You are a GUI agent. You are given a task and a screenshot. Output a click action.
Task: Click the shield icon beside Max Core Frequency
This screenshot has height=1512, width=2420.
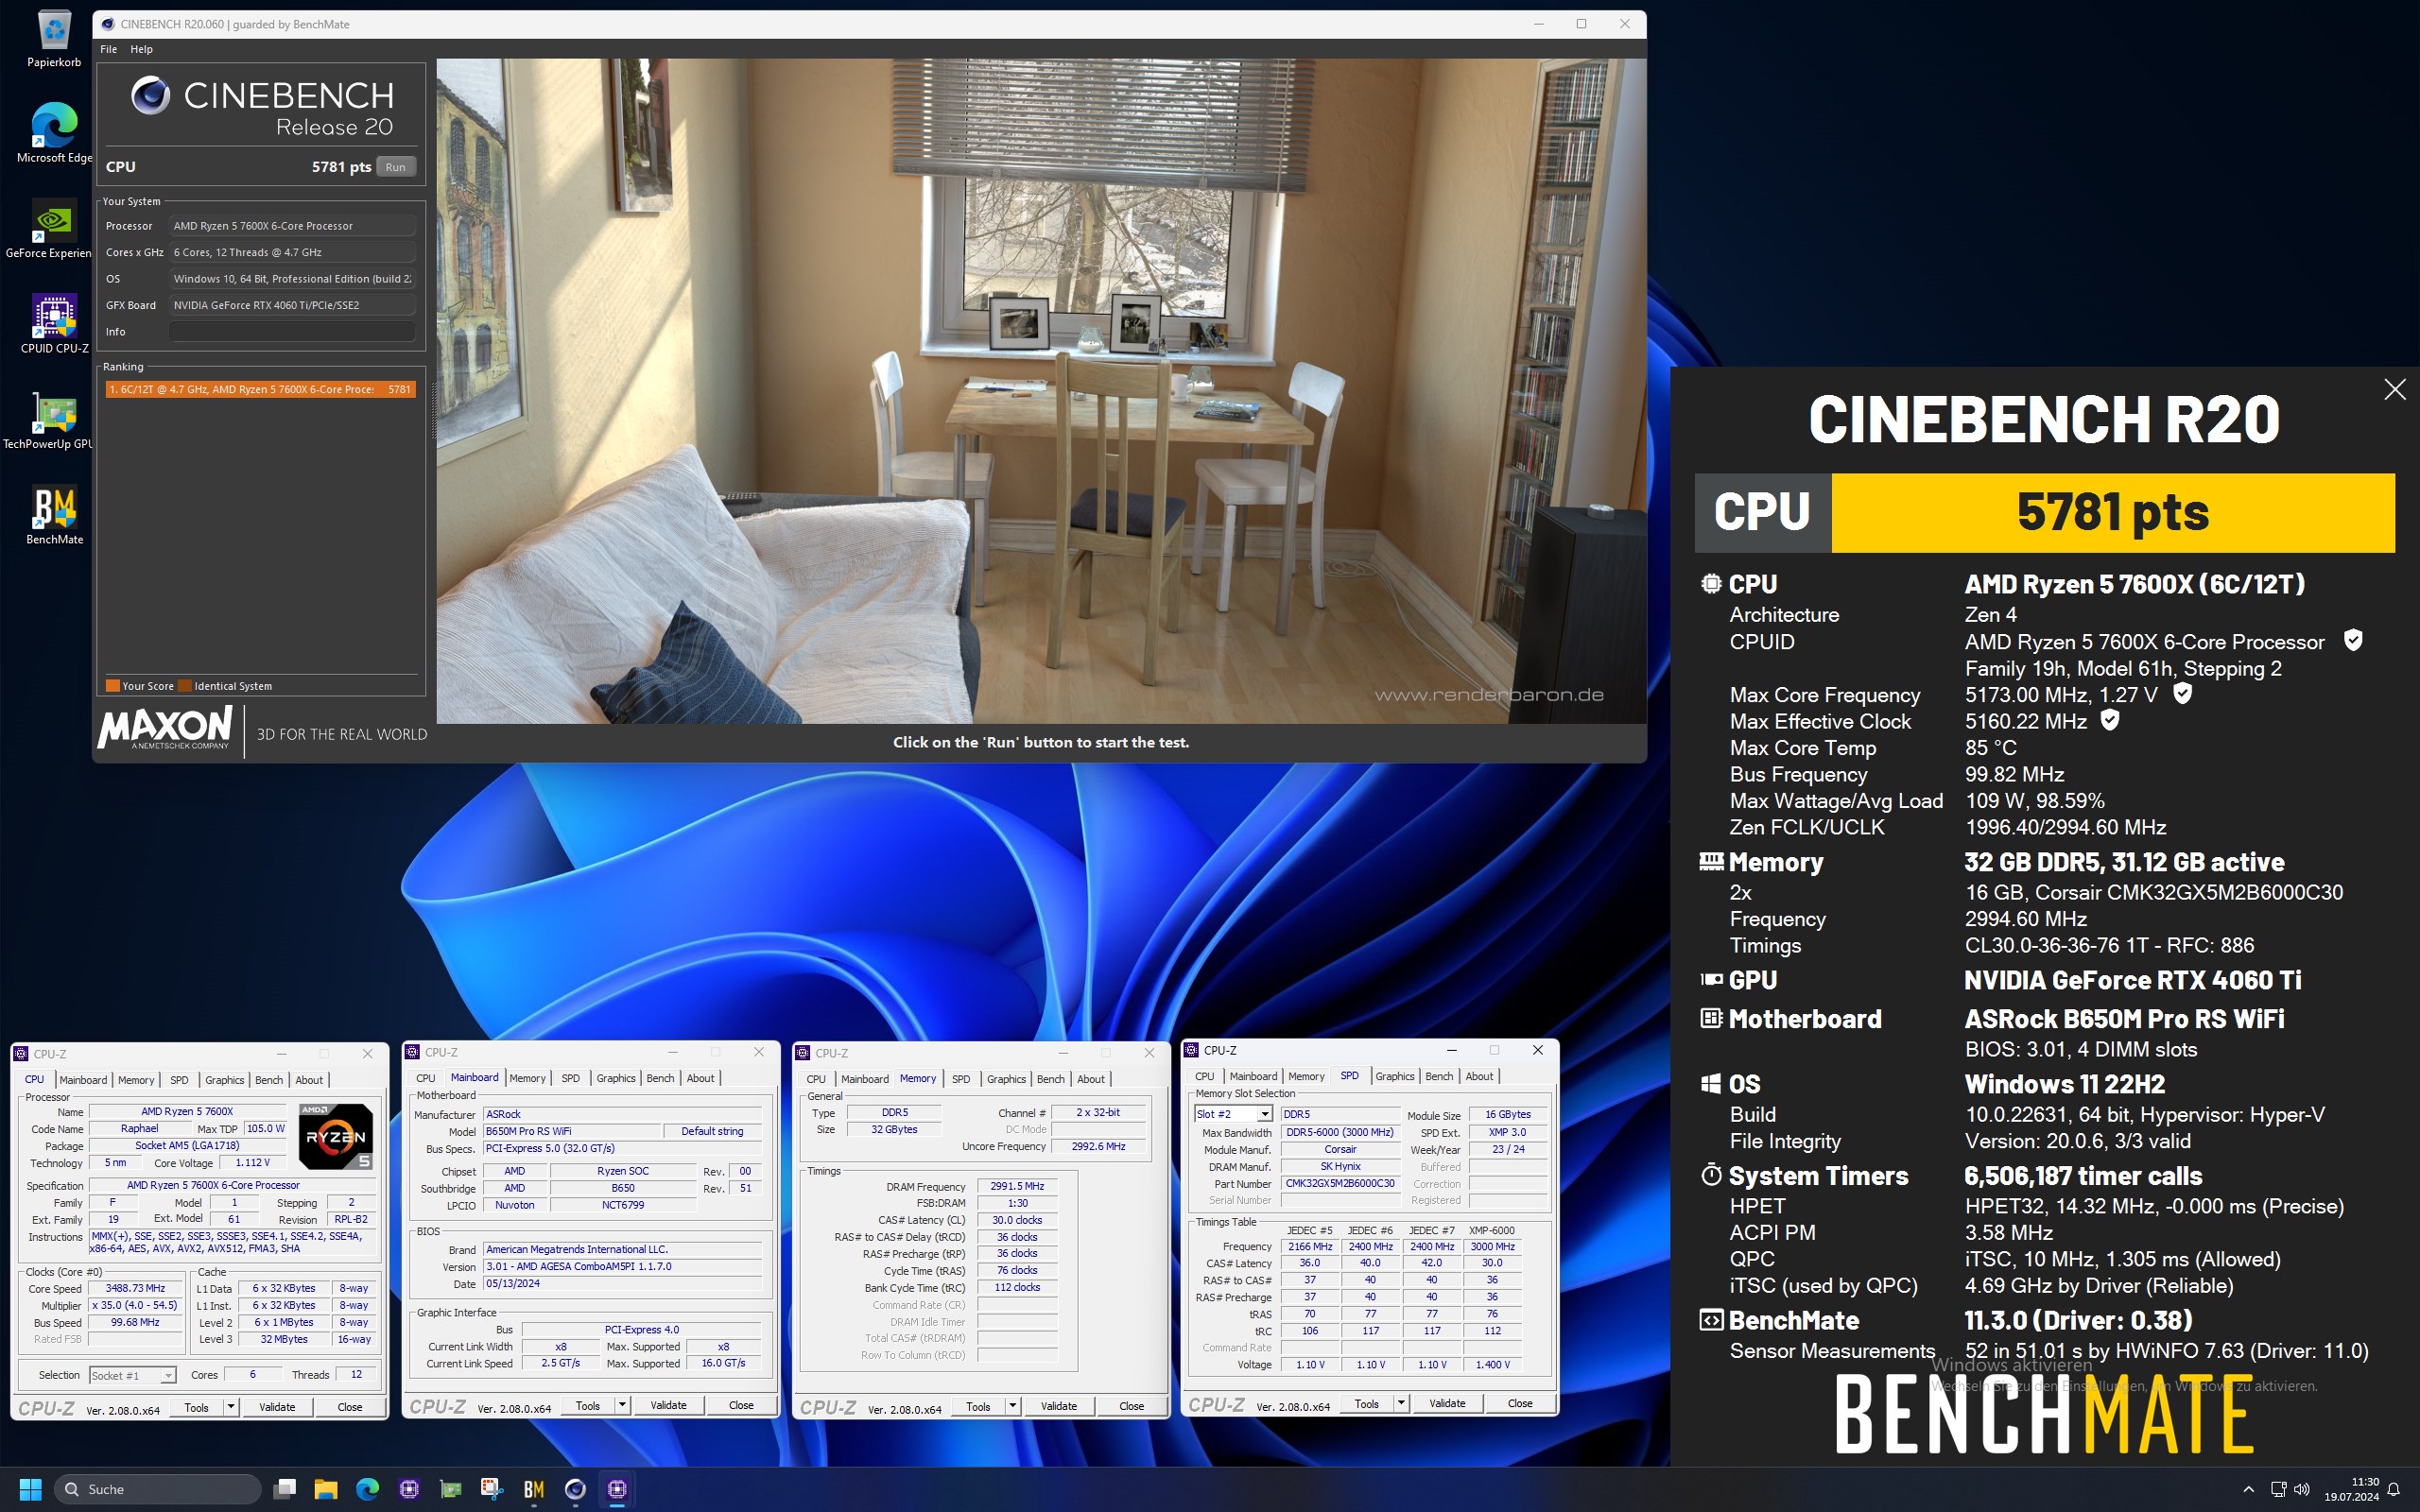(2183, 693)
